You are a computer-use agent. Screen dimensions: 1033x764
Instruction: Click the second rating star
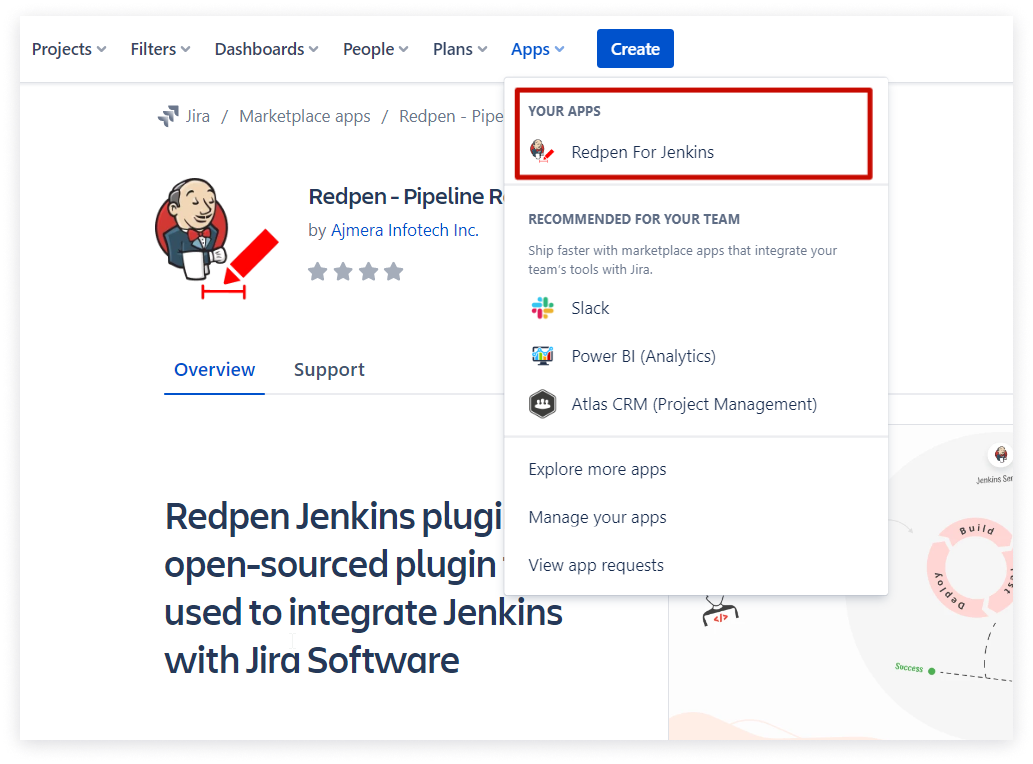343,271
